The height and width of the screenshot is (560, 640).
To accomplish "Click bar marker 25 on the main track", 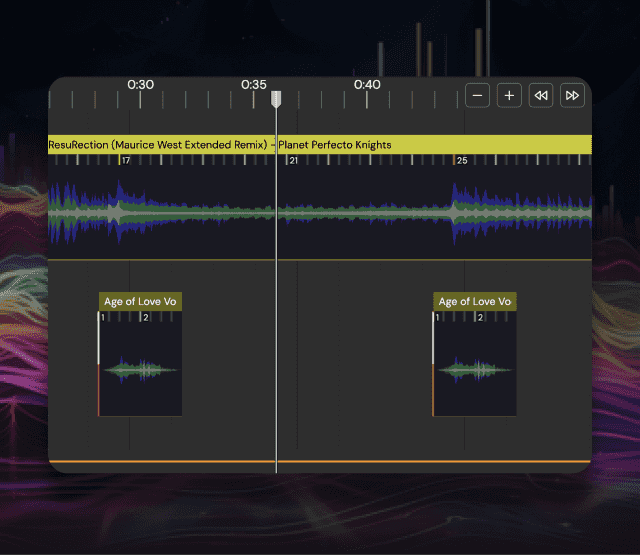I will pos(461,160).
